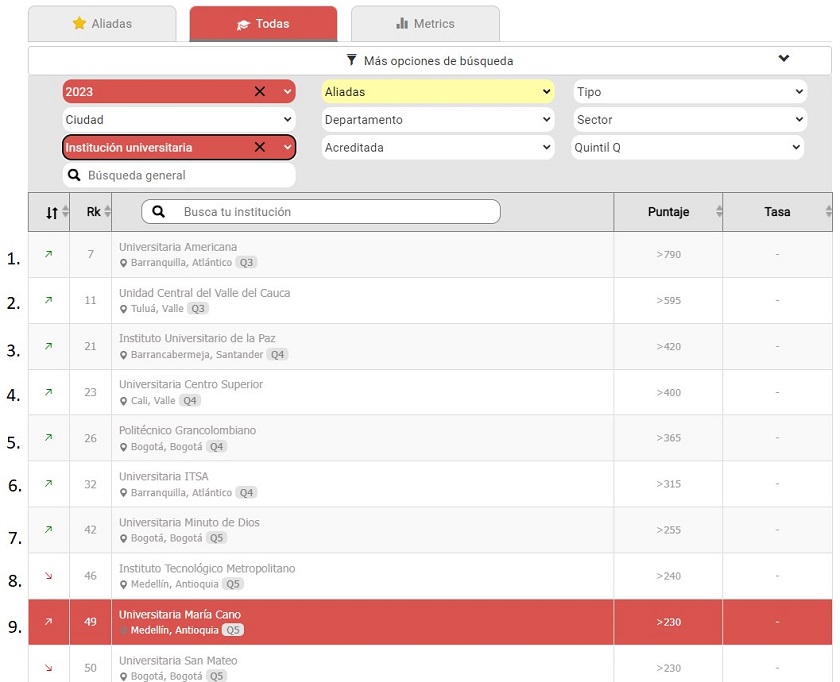Image resolution: width=840 pixels, height=682 pixels.
Task: Click Universitaria Americana's green trend arrow
Action: coord(49,254)
